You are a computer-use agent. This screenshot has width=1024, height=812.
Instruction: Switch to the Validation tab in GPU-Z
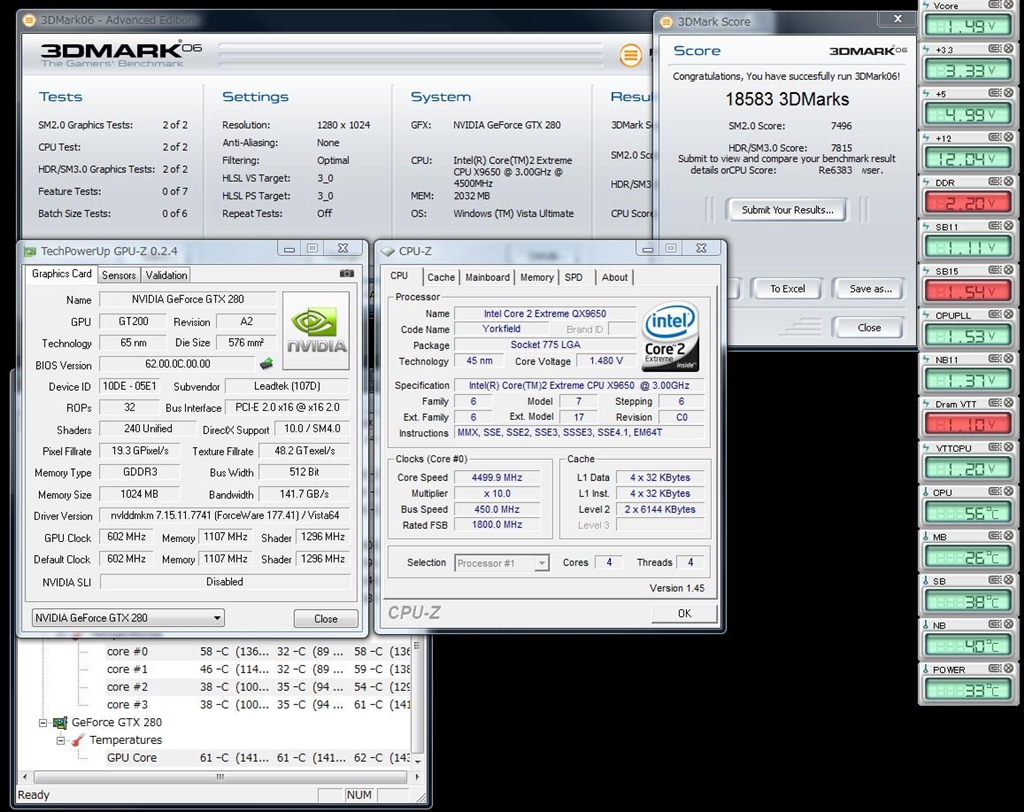(x=167, y=275)
